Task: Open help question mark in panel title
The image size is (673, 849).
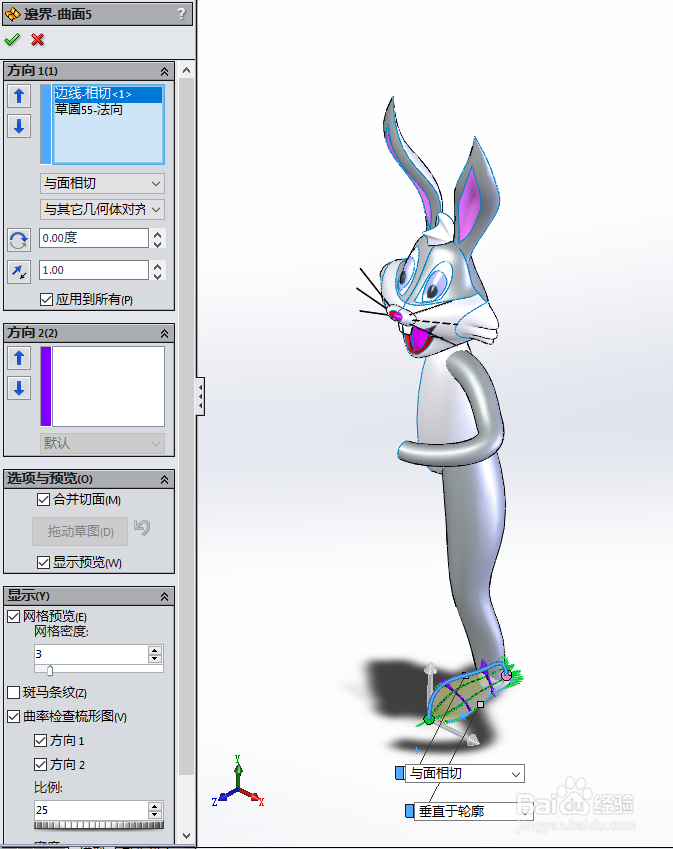Action: click(x=181, y=14)
